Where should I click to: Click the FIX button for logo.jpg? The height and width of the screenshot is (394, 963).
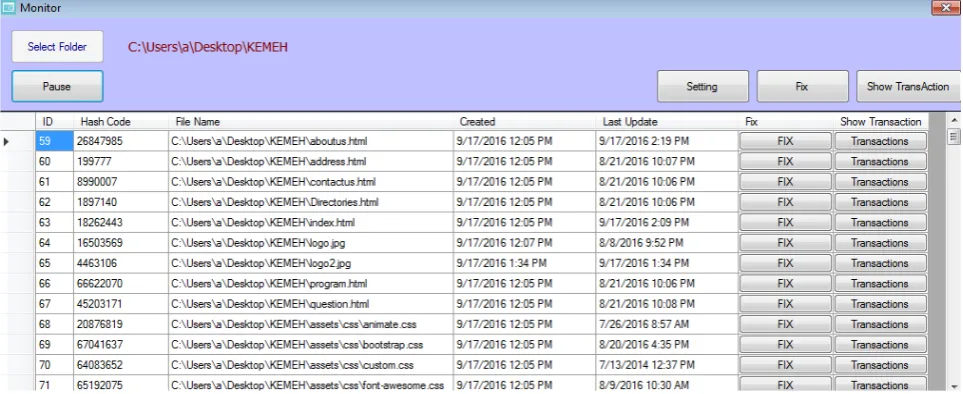[786, 243]
